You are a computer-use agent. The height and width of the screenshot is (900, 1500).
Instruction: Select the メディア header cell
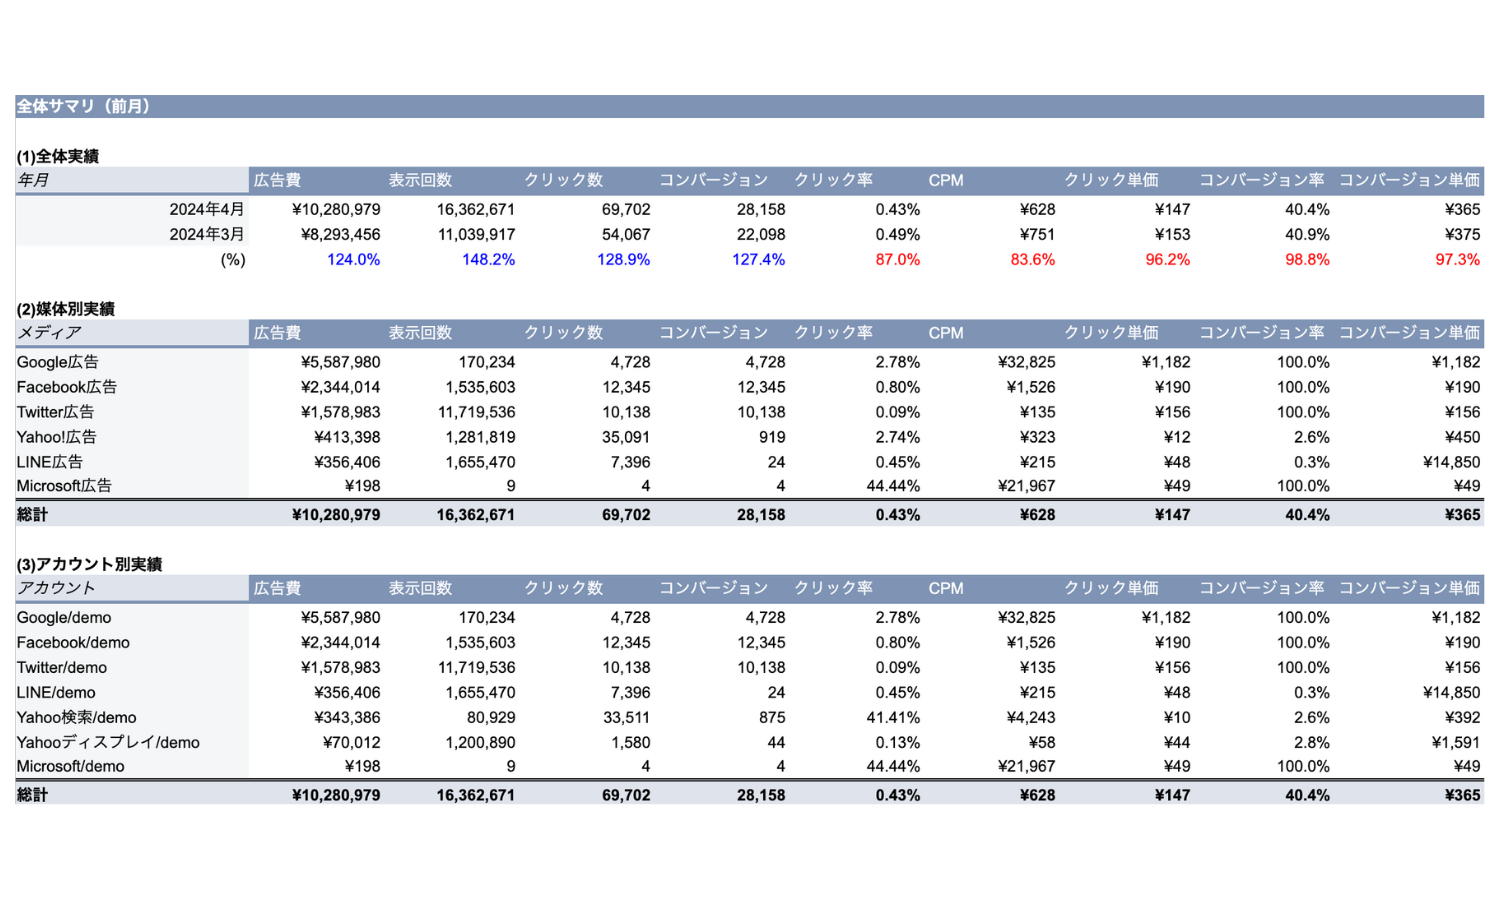pyautogui.click(x=131, y=333)
